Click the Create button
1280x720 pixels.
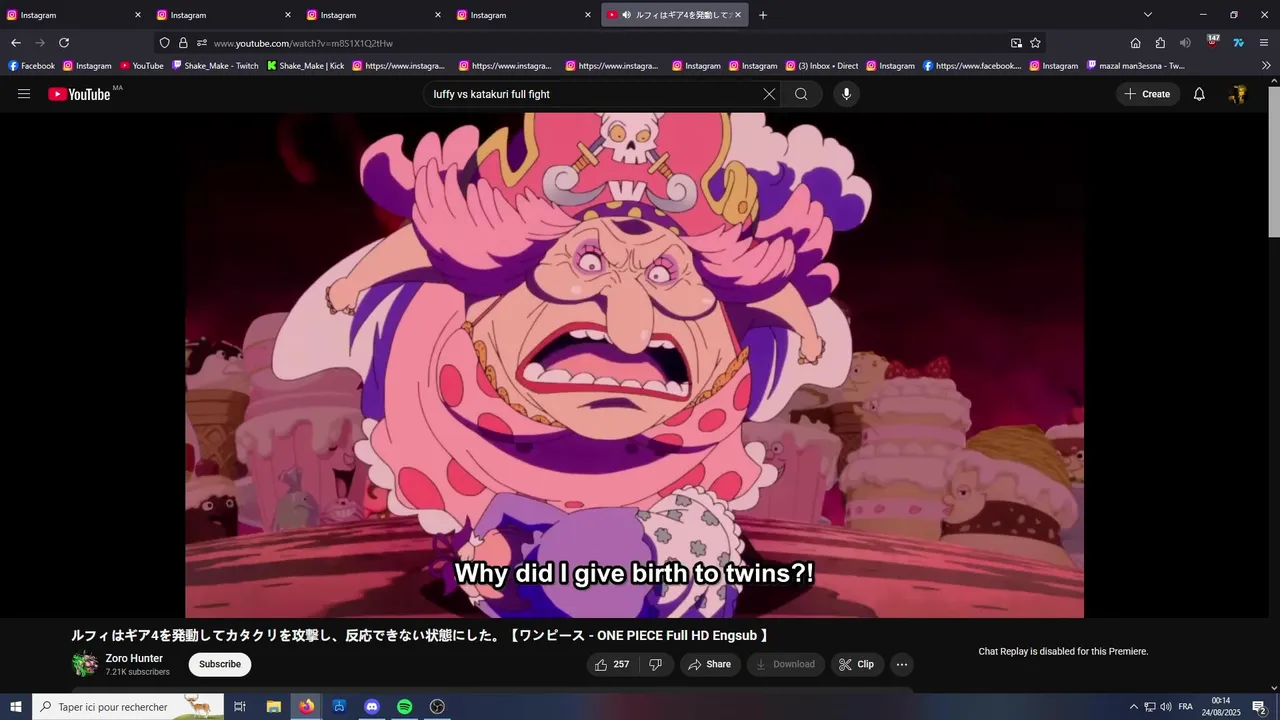click(x=1147, y=94)
